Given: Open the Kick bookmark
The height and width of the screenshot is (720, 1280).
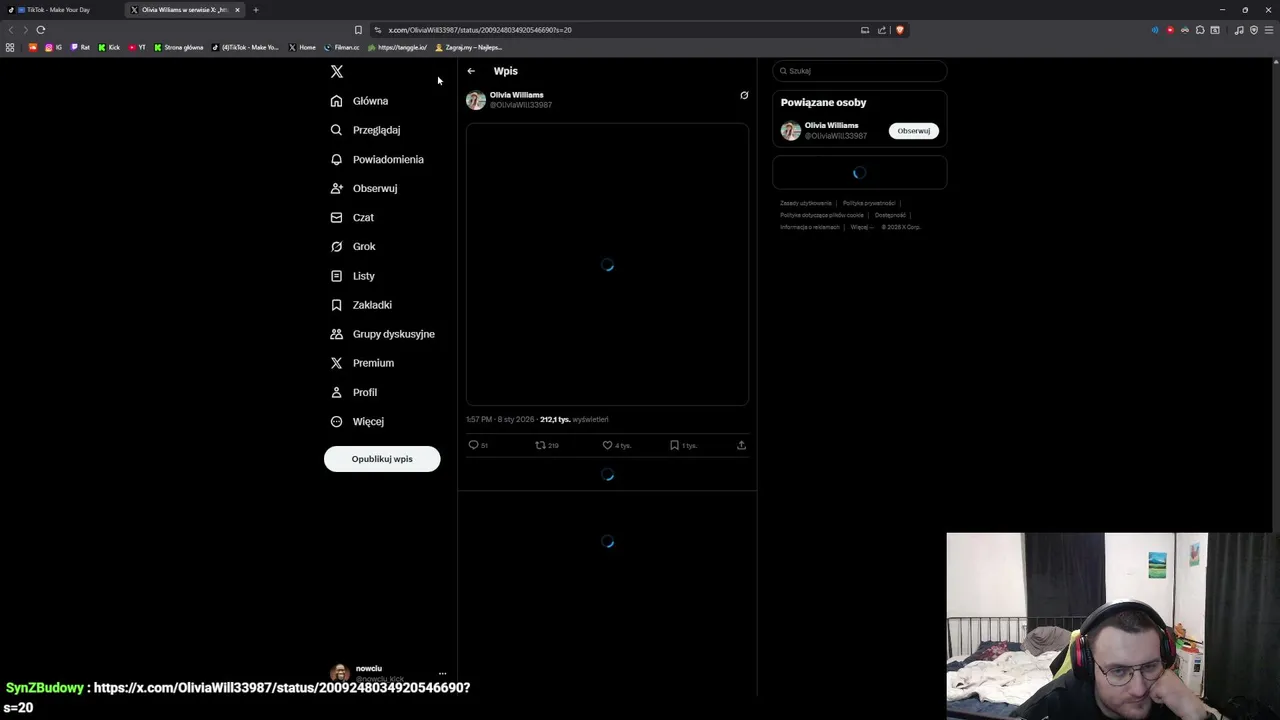Looking at the screenshot, I should click(x=109, y=47).
